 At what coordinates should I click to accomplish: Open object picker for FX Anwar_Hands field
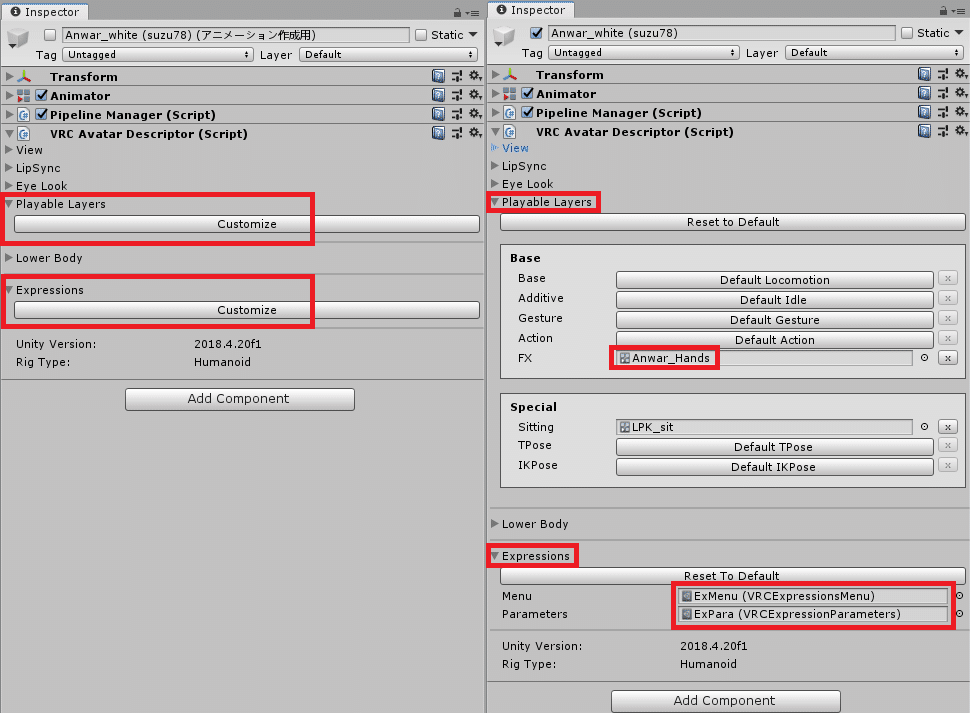click(x=924, y=357)
